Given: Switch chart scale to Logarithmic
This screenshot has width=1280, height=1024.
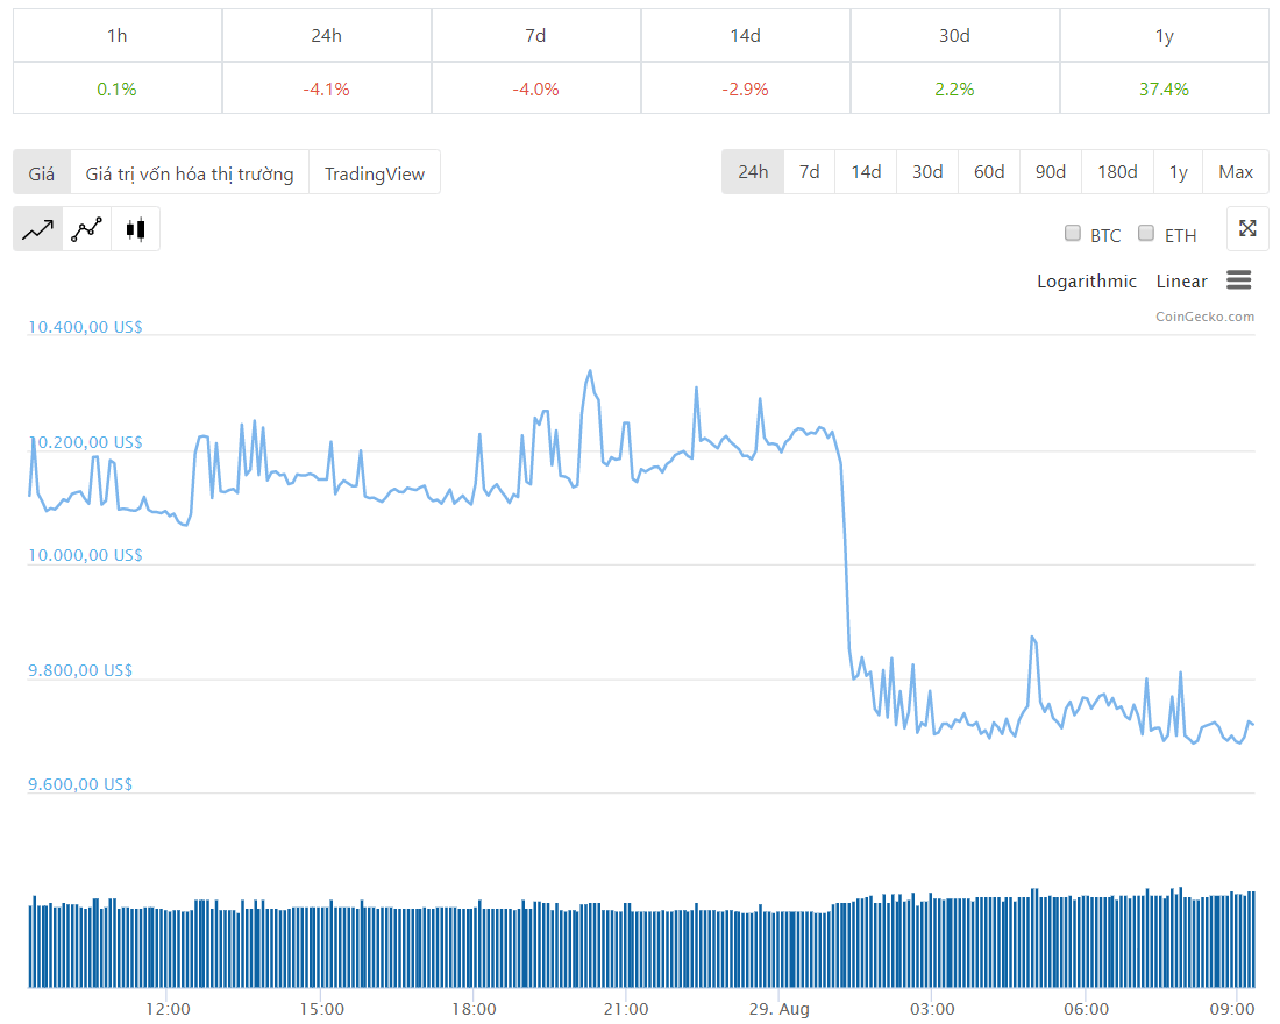Looking at the screenshot, I should [x=1087, y=281].
